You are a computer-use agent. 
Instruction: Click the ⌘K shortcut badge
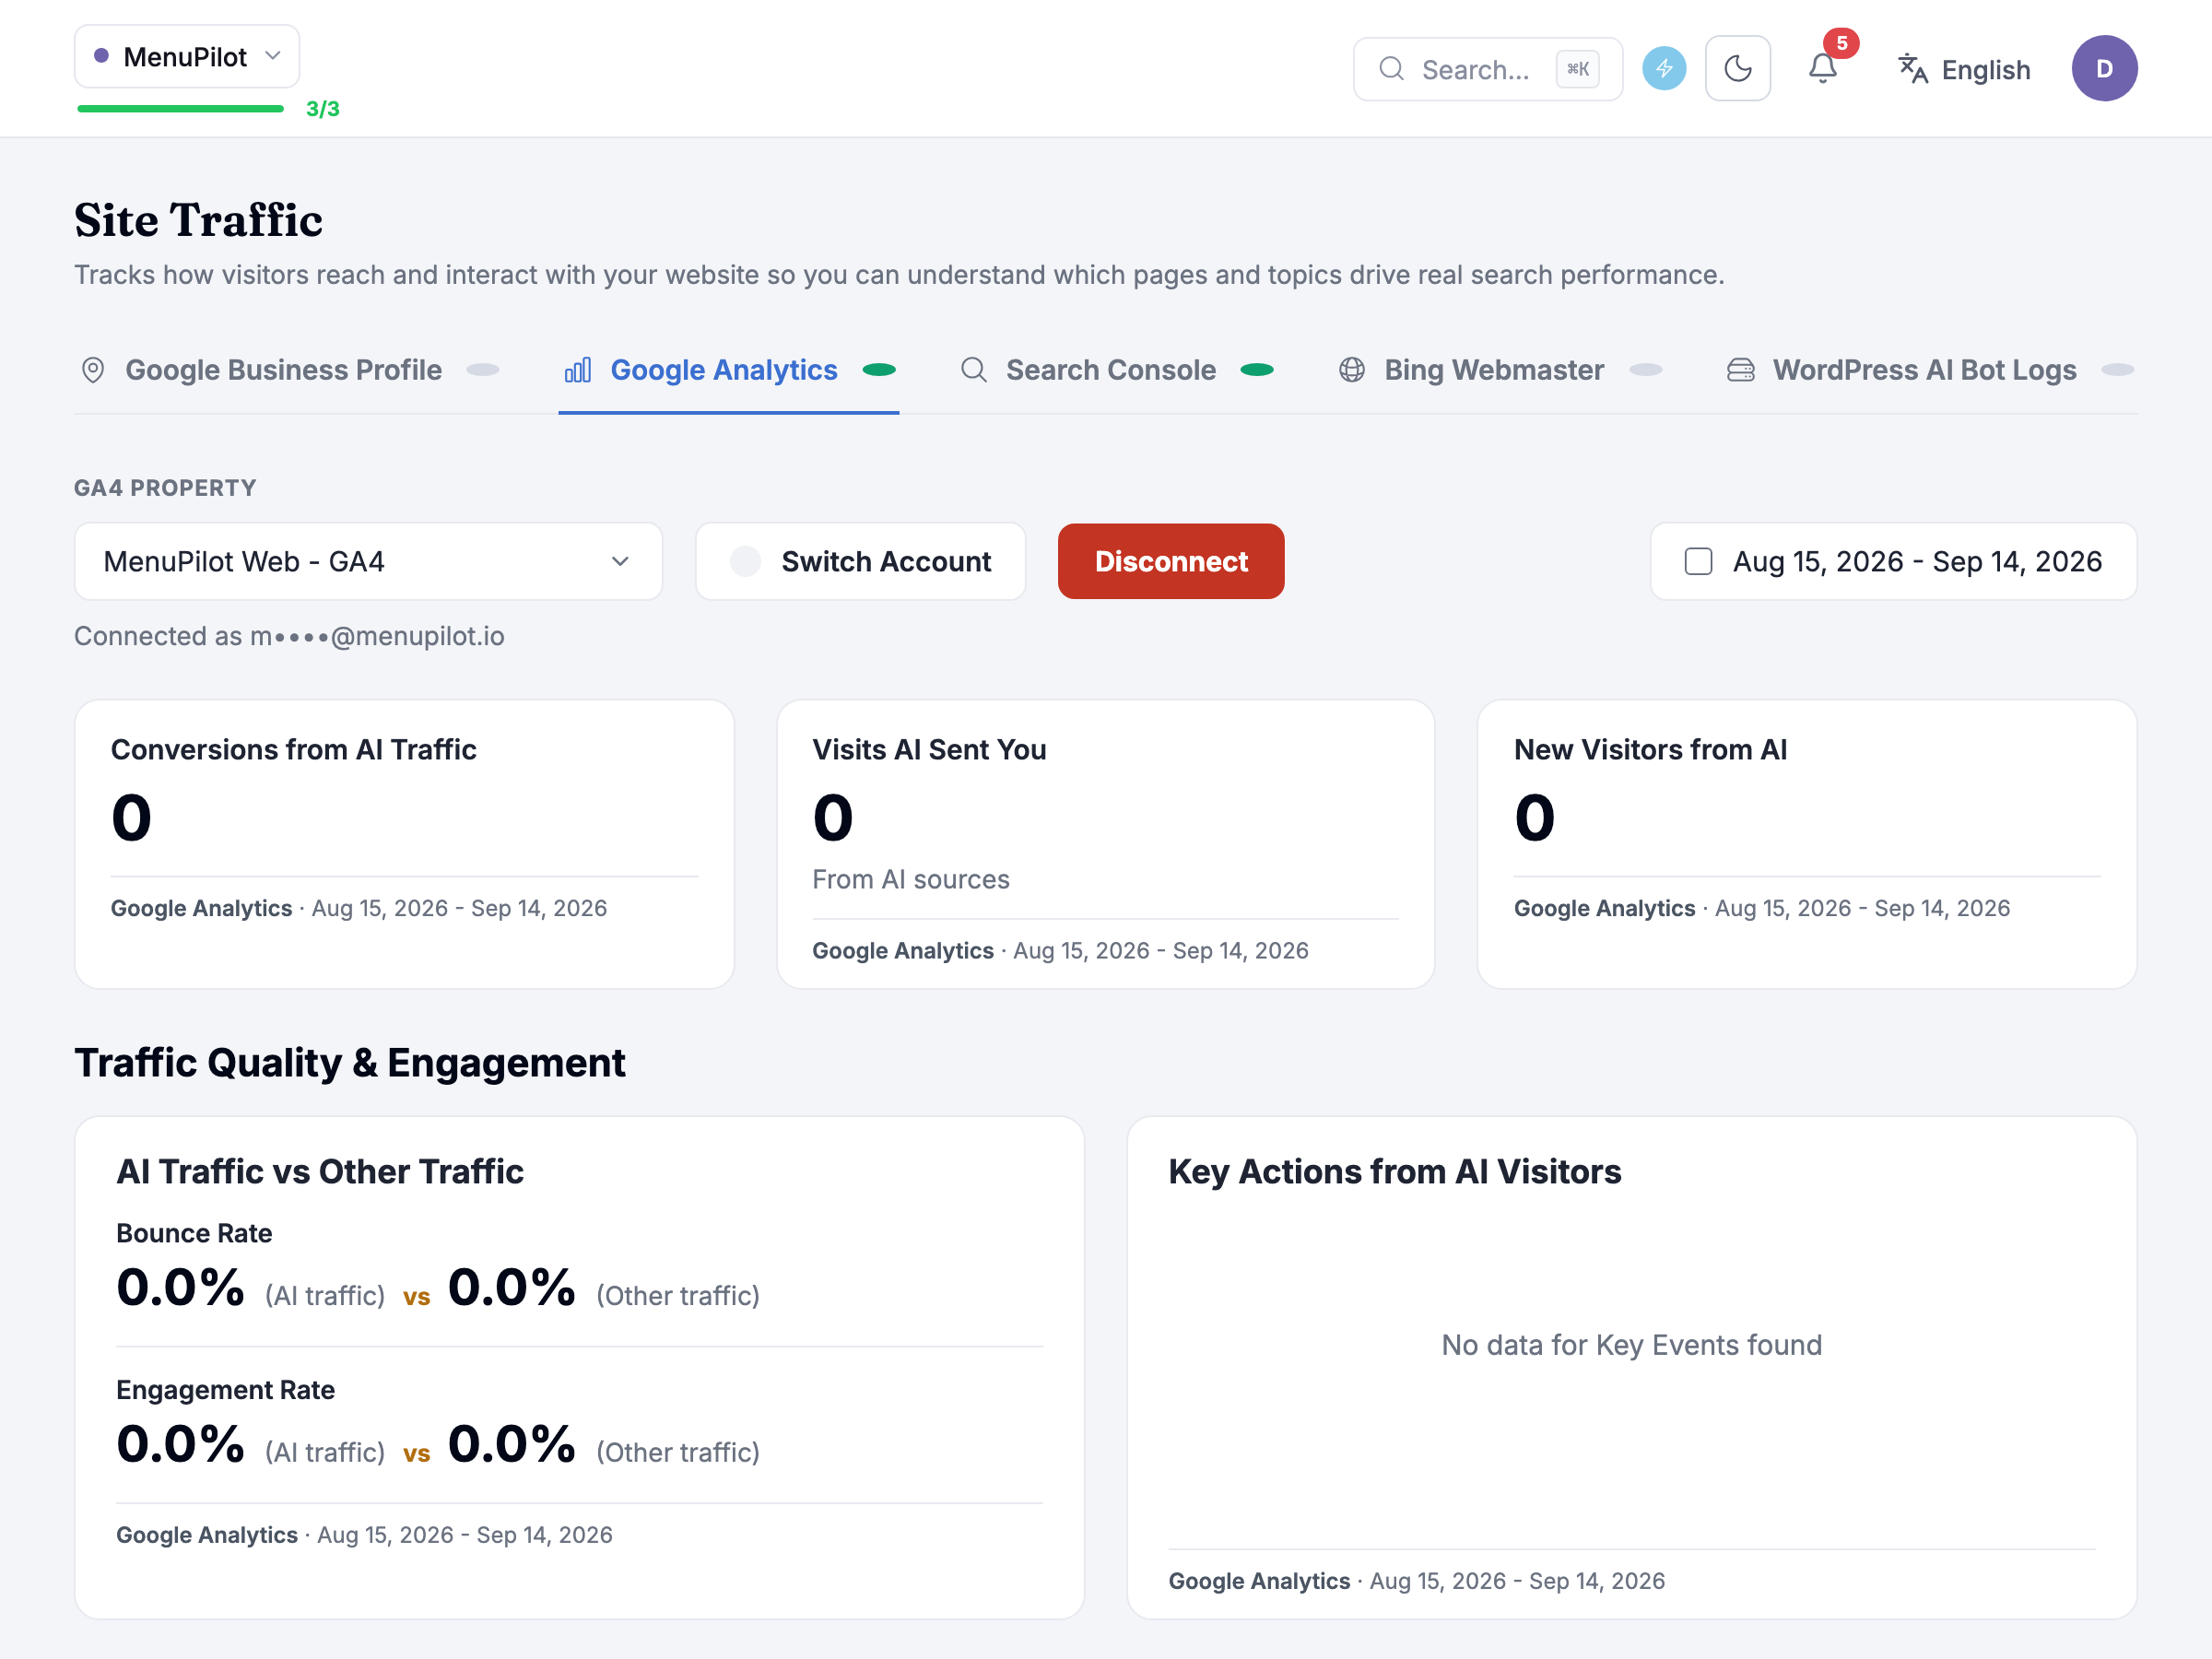click(1577, 69)
